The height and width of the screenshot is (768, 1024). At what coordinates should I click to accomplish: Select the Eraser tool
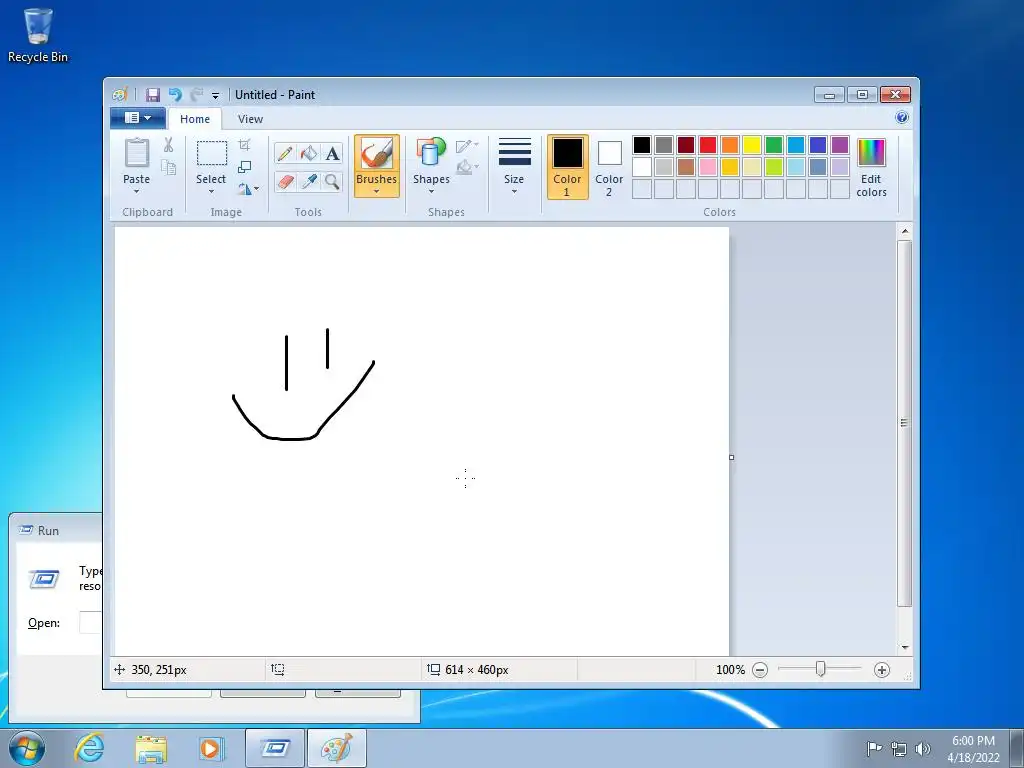[x=285, y=181]
